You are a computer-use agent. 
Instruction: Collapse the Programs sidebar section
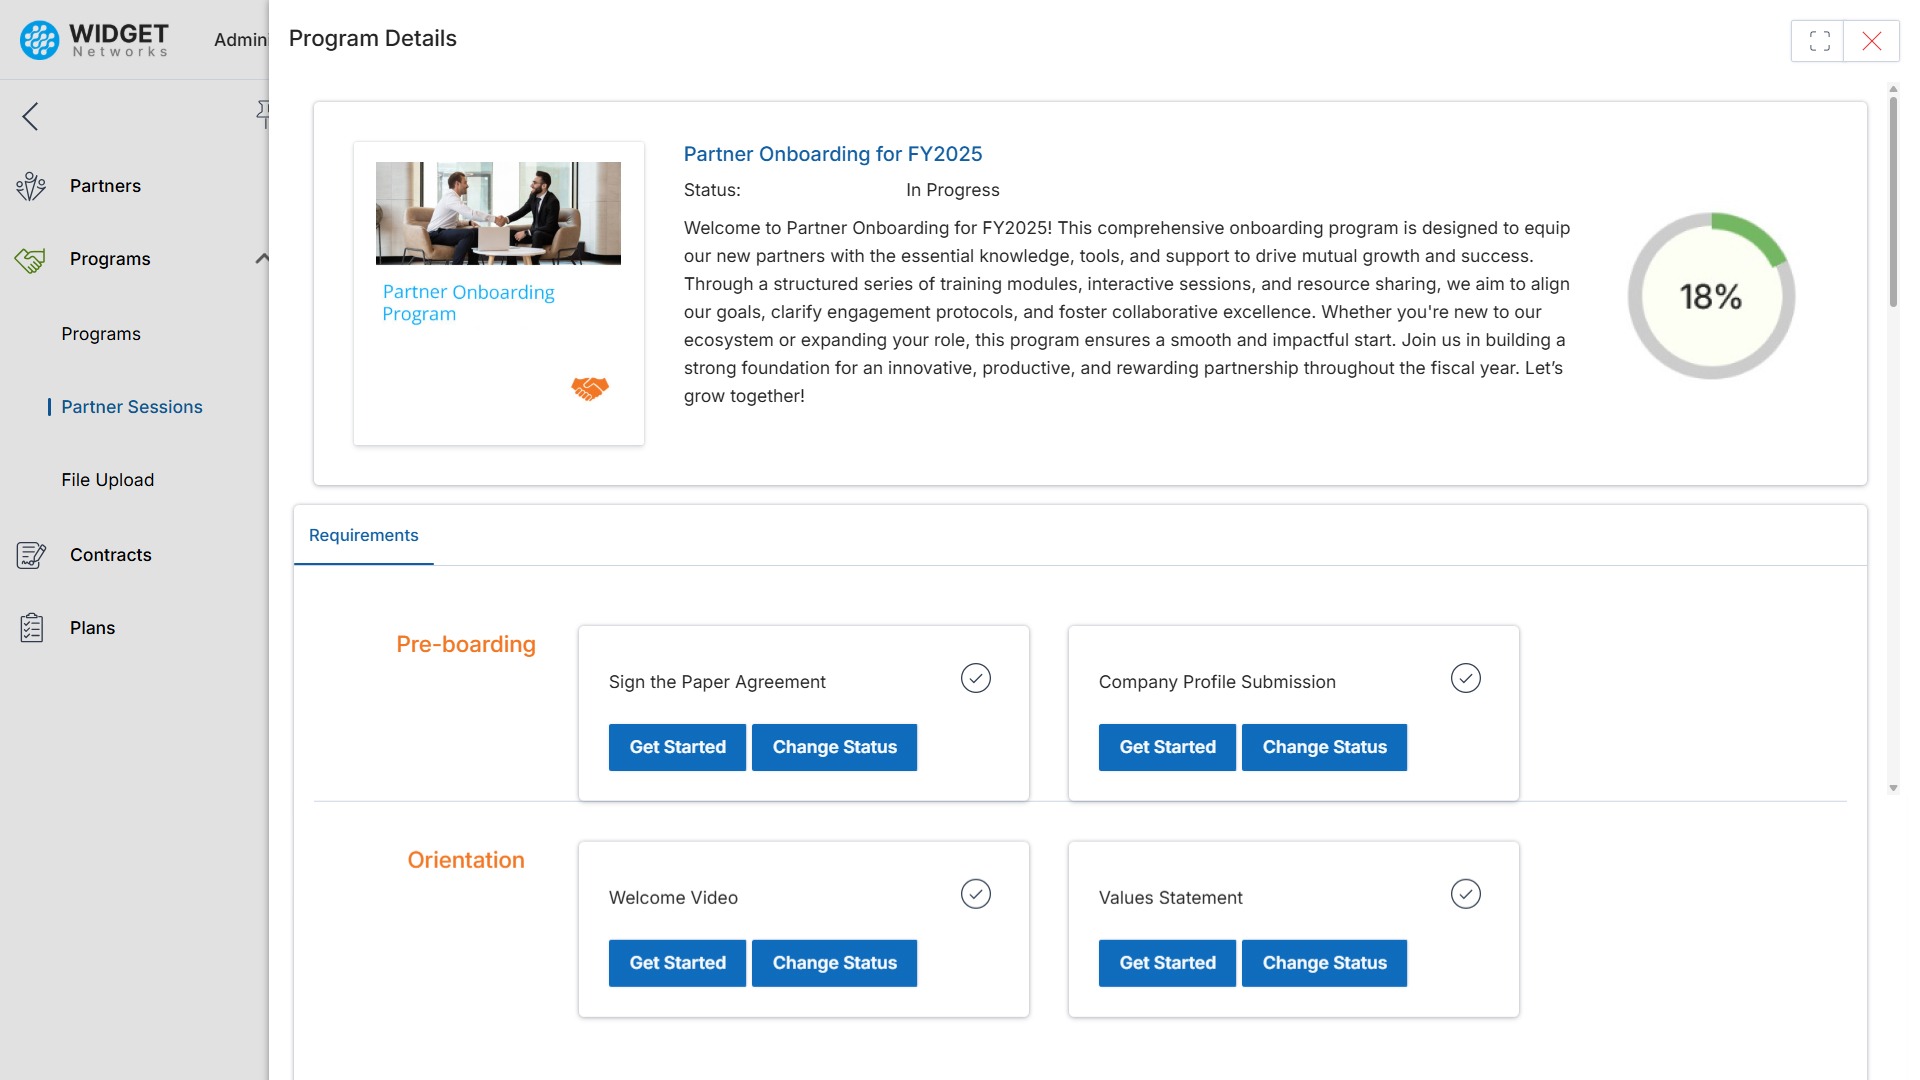coord(261,259)
